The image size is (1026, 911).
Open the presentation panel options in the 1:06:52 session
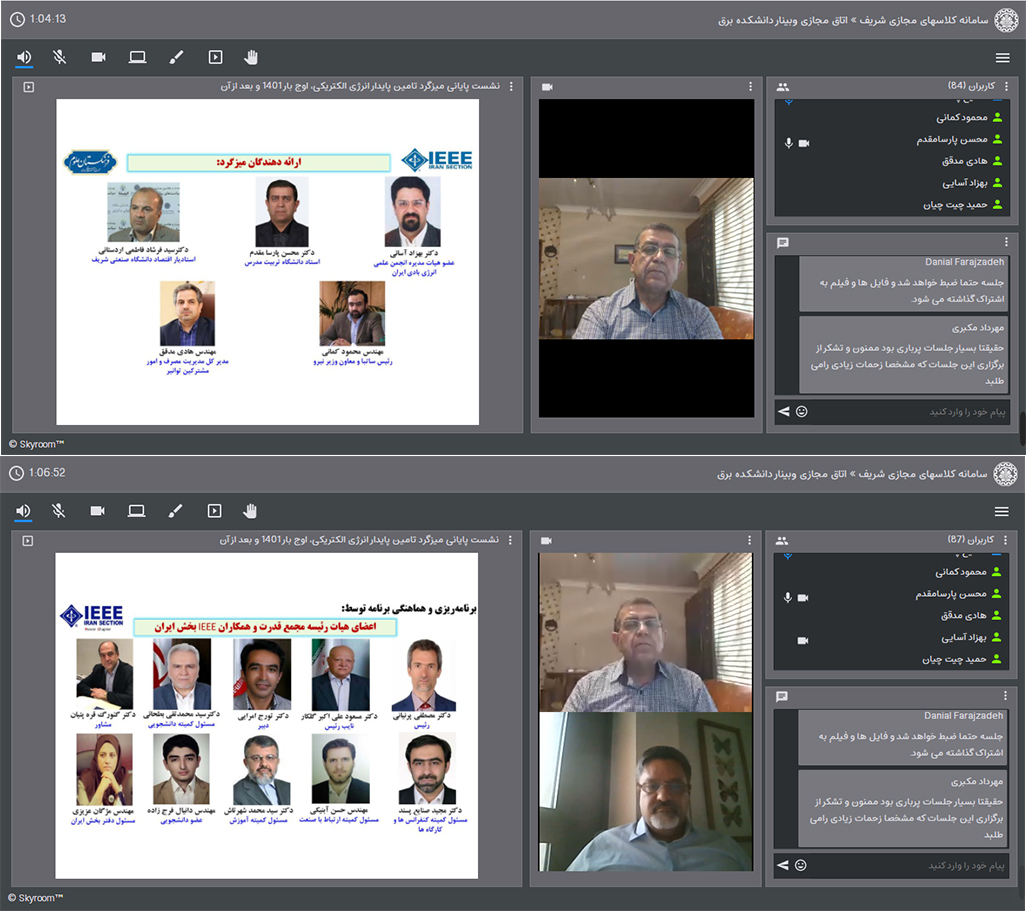pos(512,541)
